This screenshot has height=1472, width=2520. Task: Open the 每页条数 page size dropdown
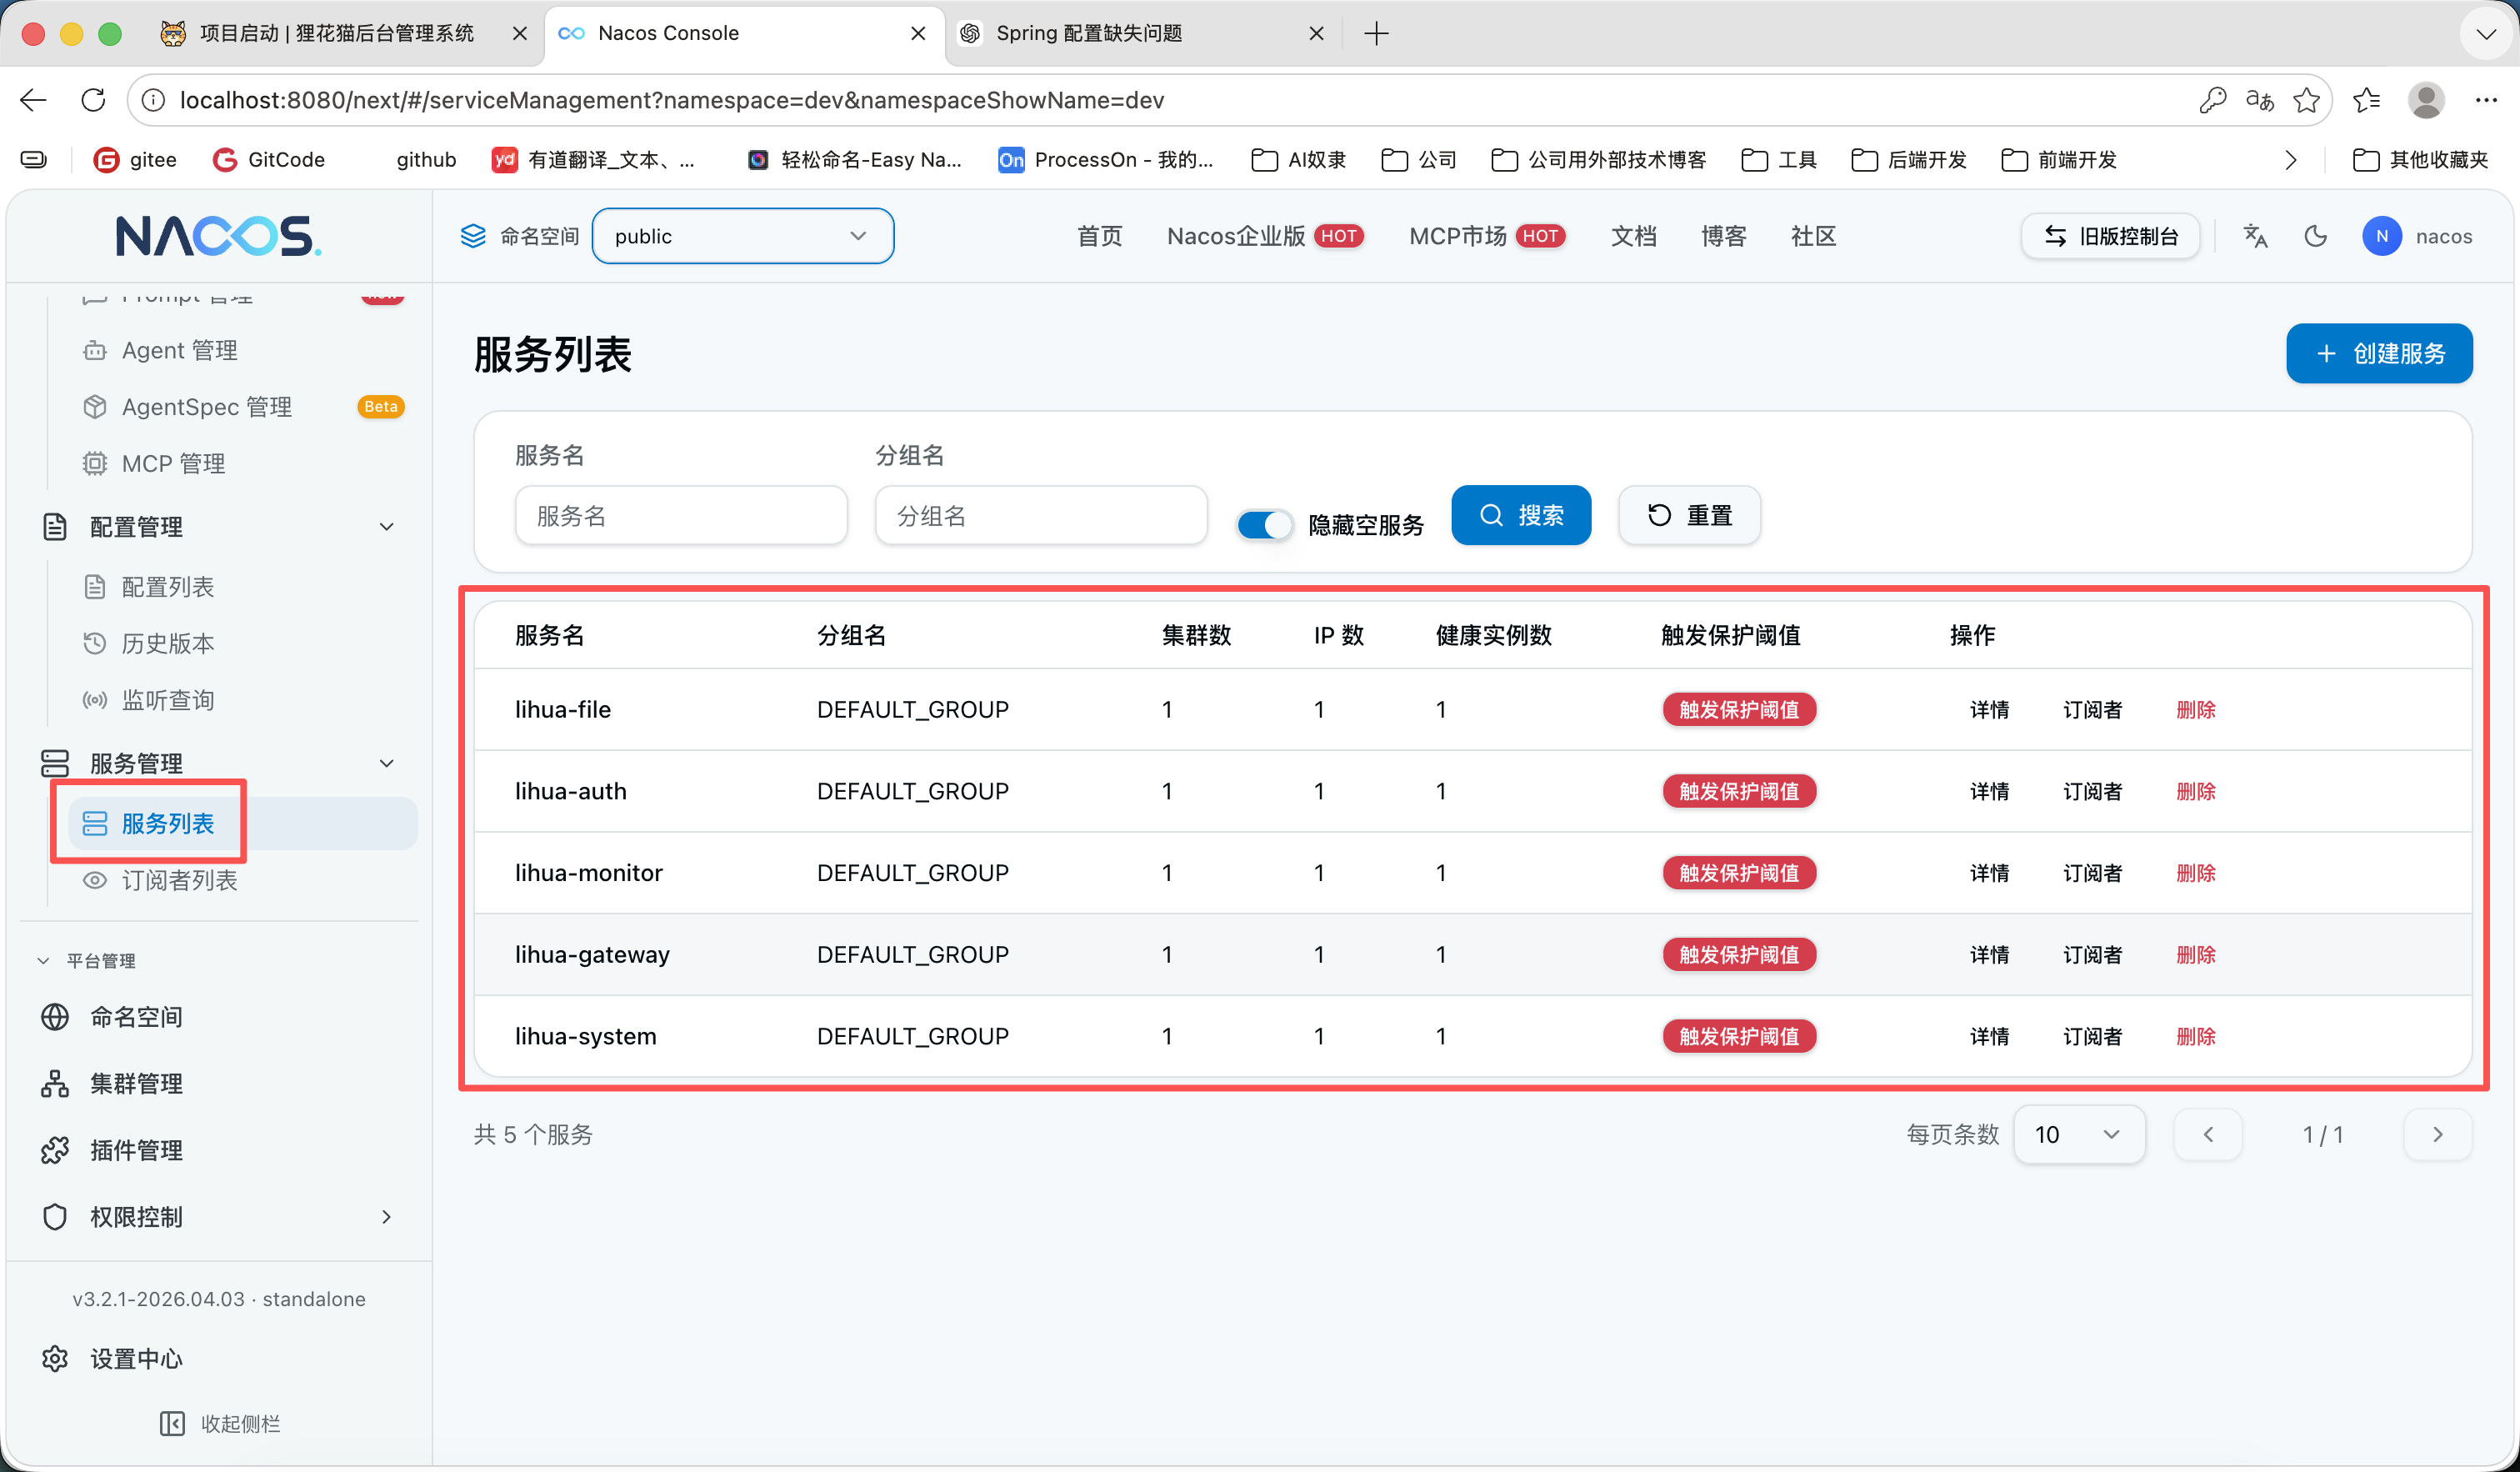[x=2078, y=1134]
